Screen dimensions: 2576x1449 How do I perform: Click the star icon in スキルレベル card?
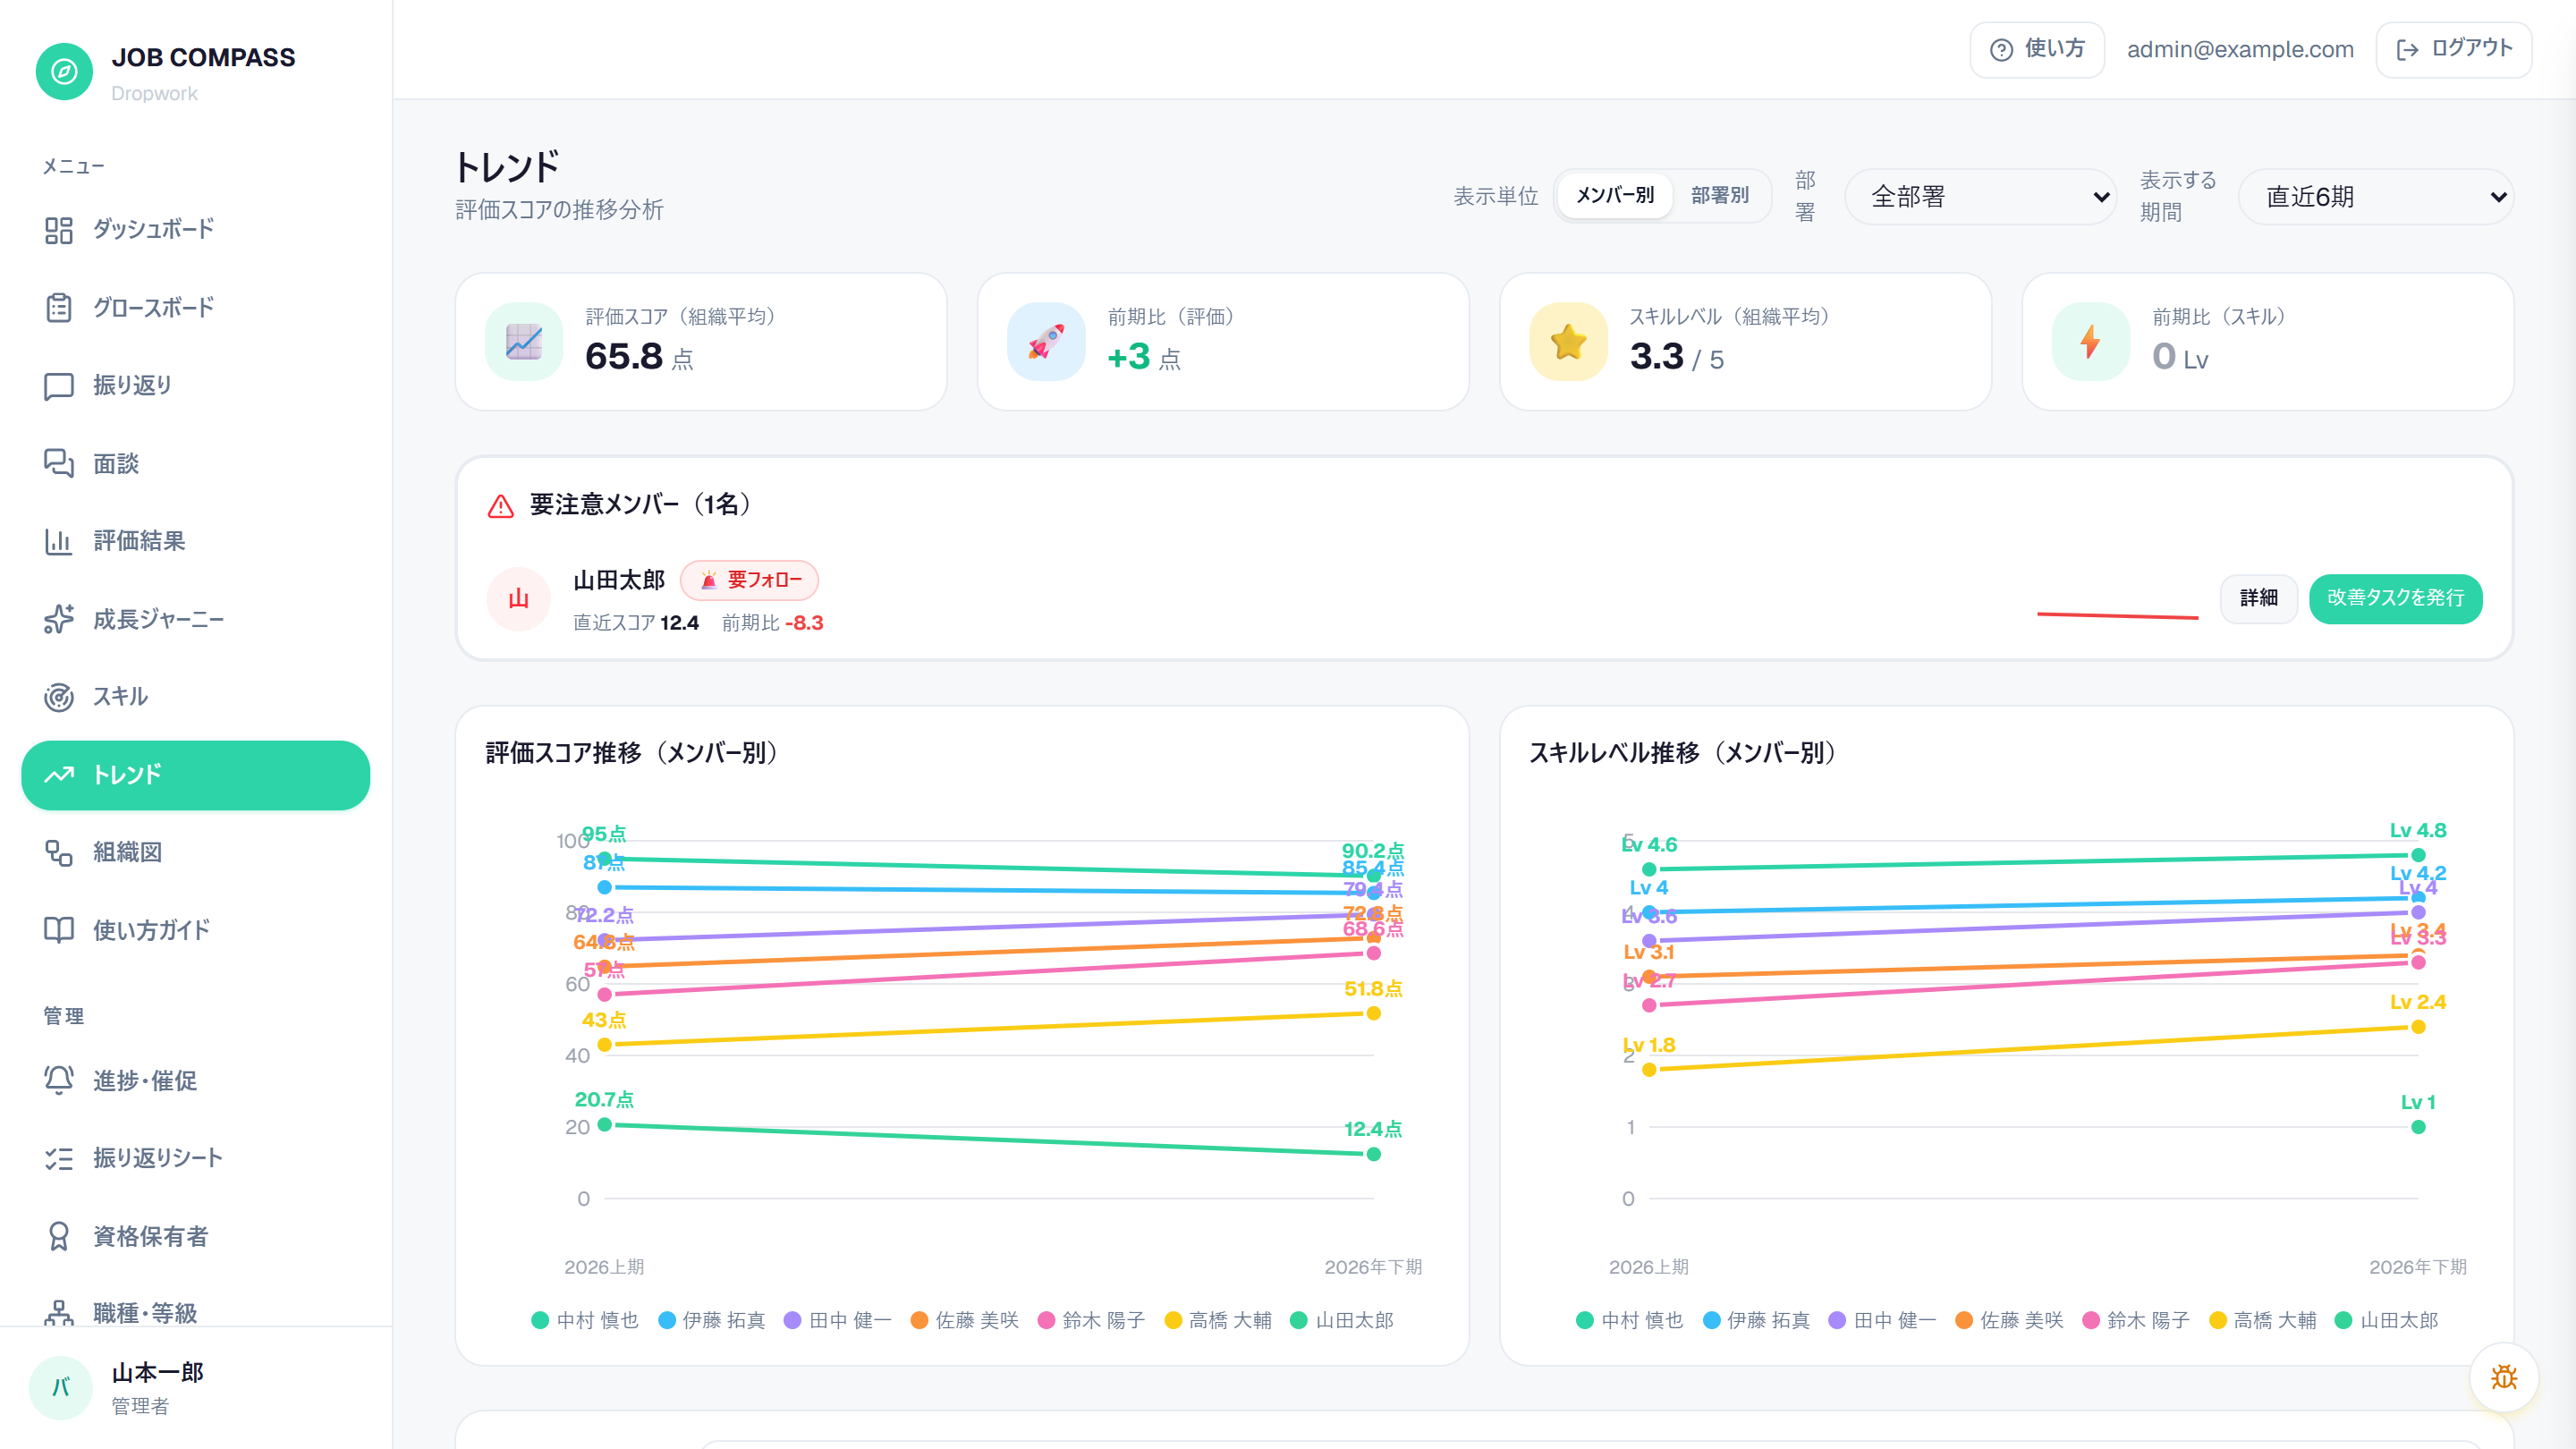1568,342
